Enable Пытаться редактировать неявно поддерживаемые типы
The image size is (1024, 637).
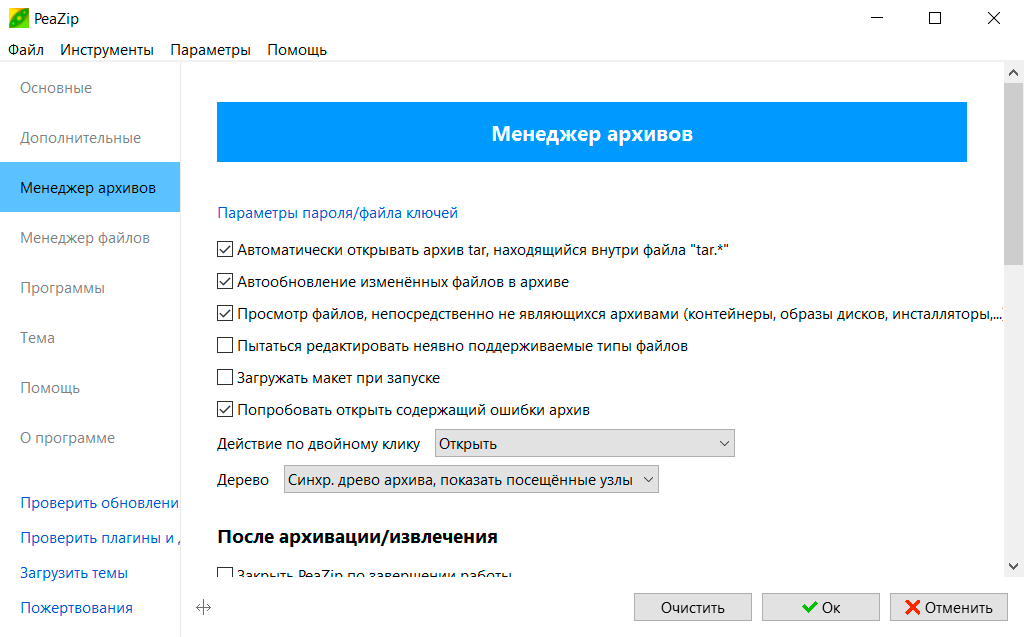click(x=225, y=345)
